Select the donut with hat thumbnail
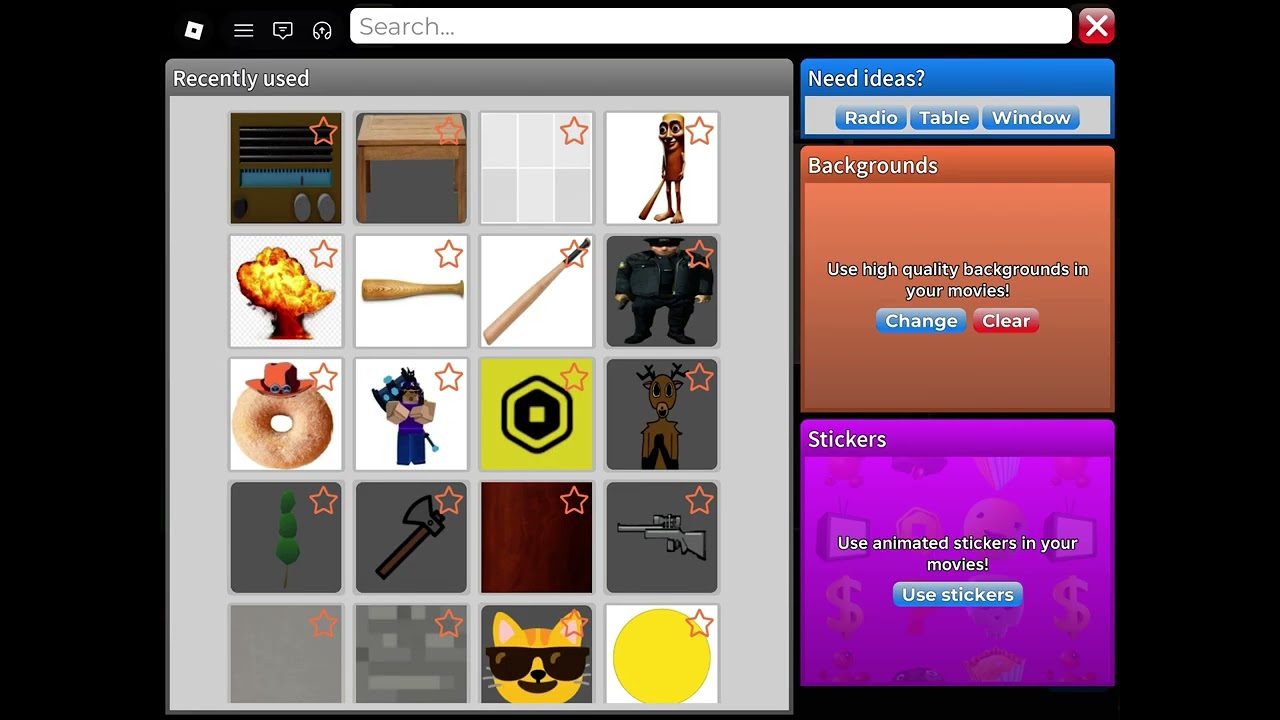The width and height of the screenshot is (1280, 720). pos(286,414)
